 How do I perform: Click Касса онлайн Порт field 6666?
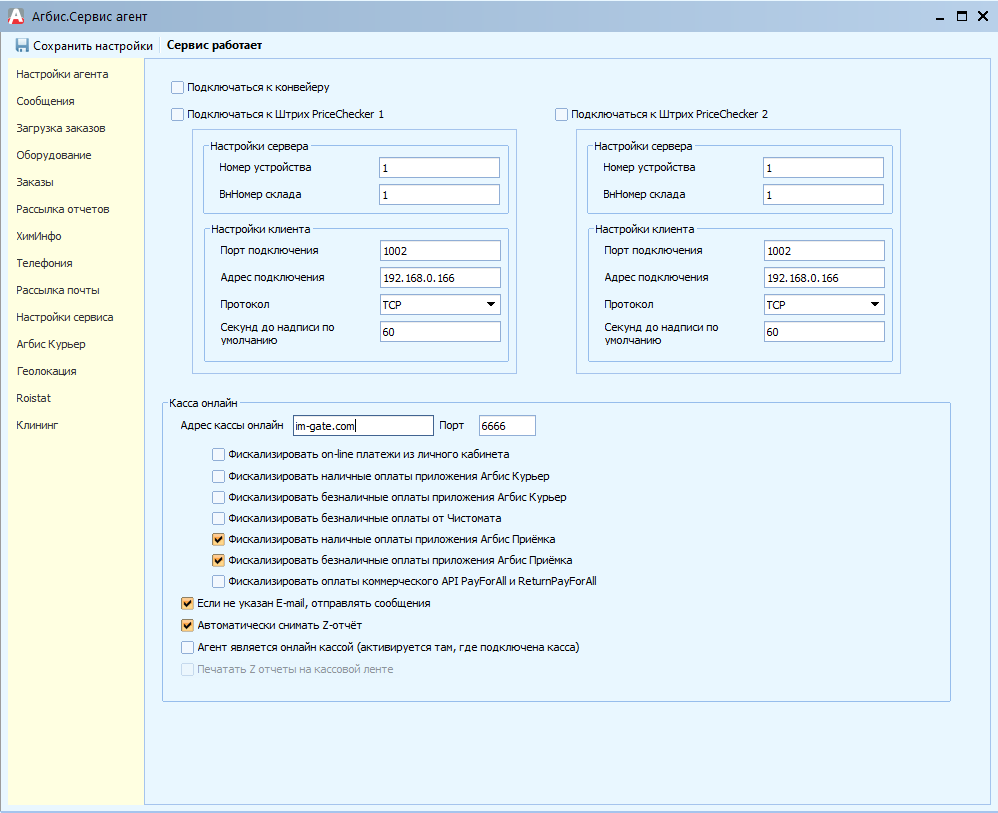click(x=507, y=426)
